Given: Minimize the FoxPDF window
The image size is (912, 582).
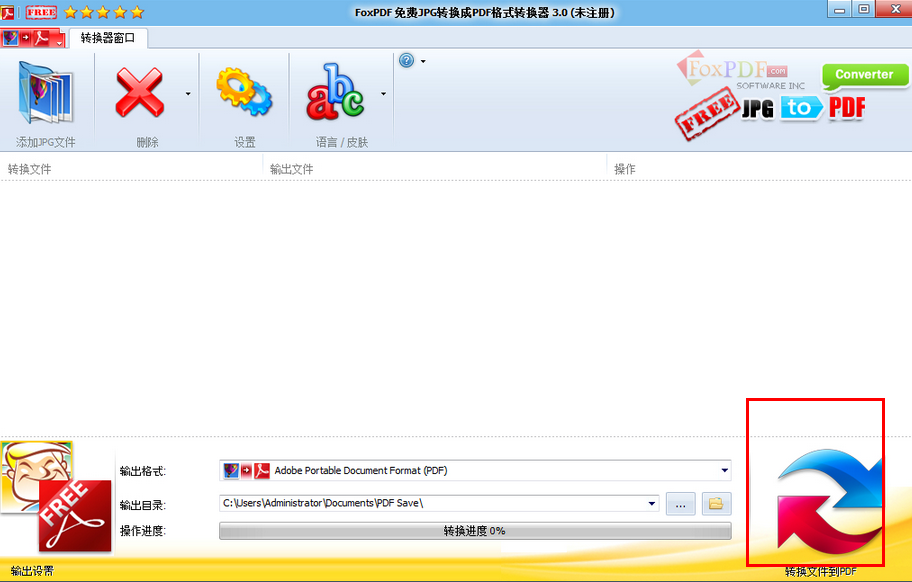Looking at the screenshot, I should click(x=839, y=9).
